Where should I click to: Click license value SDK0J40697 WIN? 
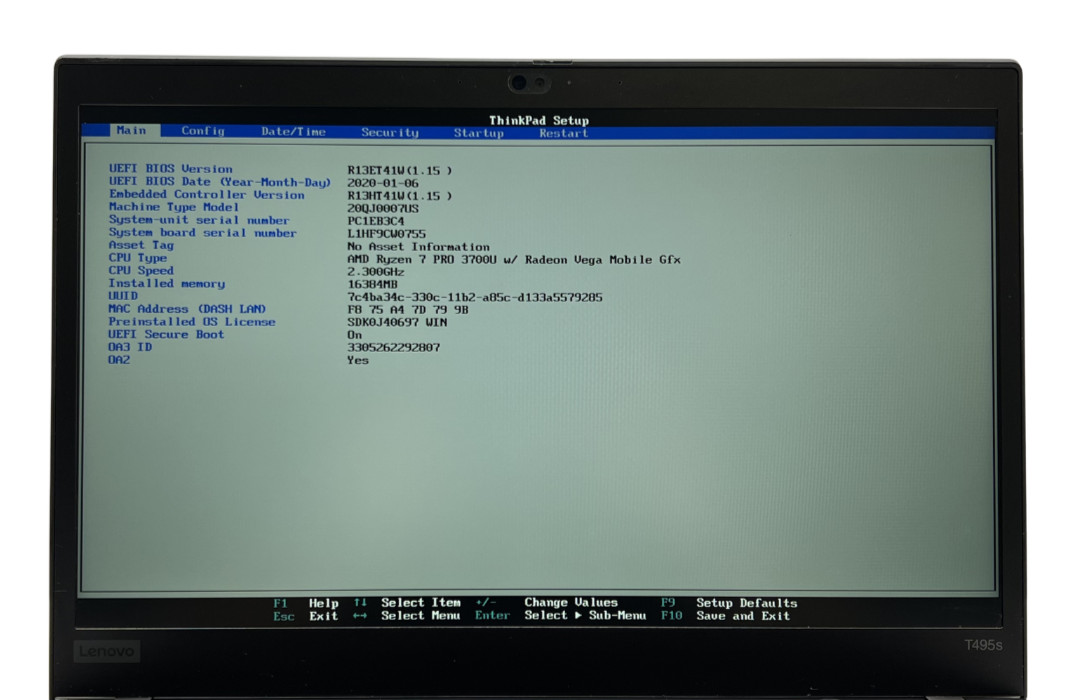point(397,322)
